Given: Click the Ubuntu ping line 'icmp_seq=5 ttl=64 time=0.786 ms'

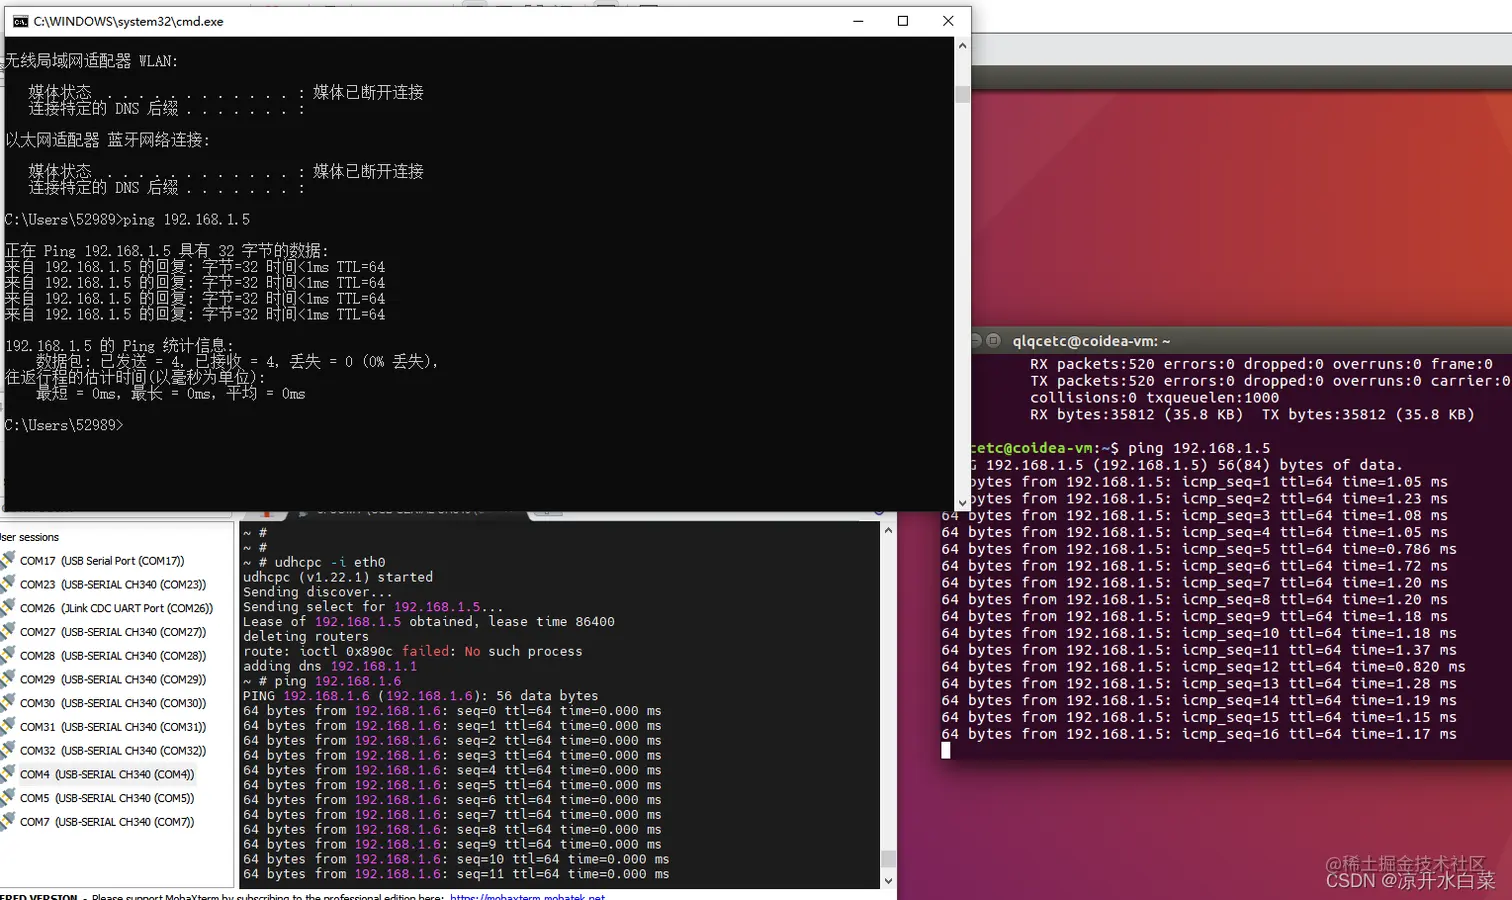Looking at the screenshot, I should point(1199,549).
